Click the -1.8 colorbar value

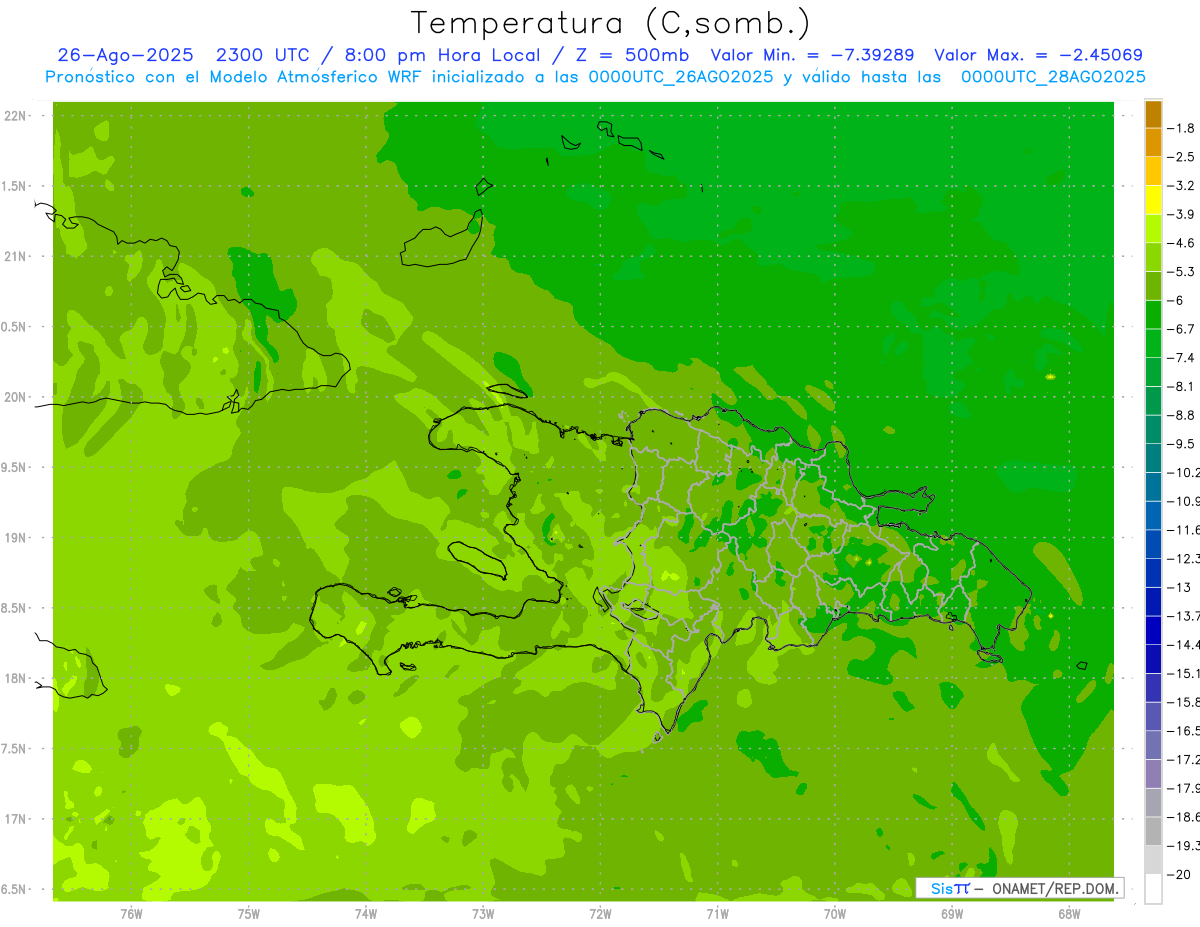tap(1181, 128)
